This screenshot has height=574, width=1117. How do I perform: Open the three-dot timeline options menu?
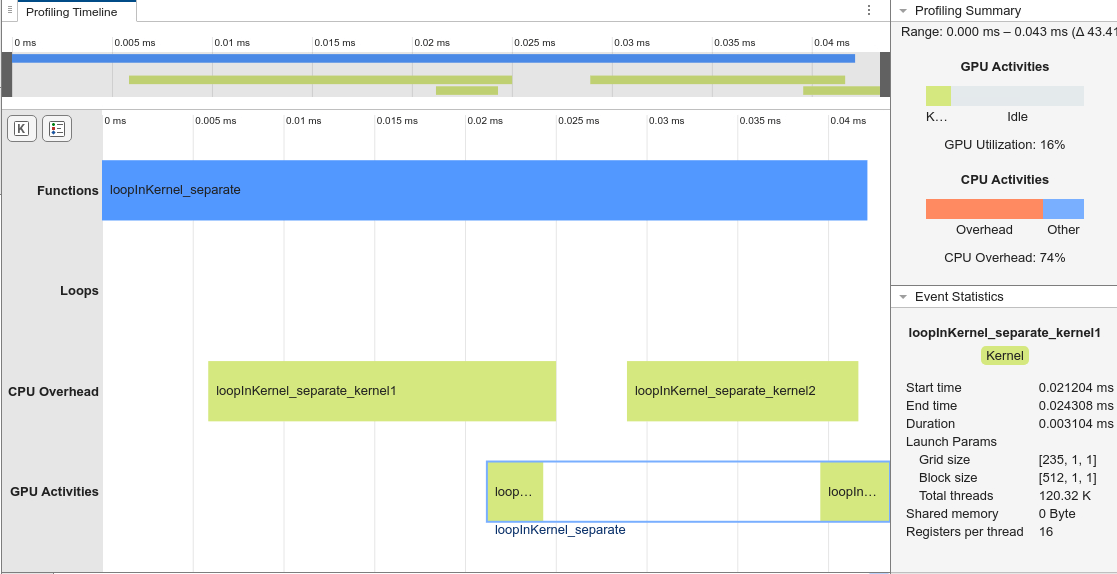(869, 11)
